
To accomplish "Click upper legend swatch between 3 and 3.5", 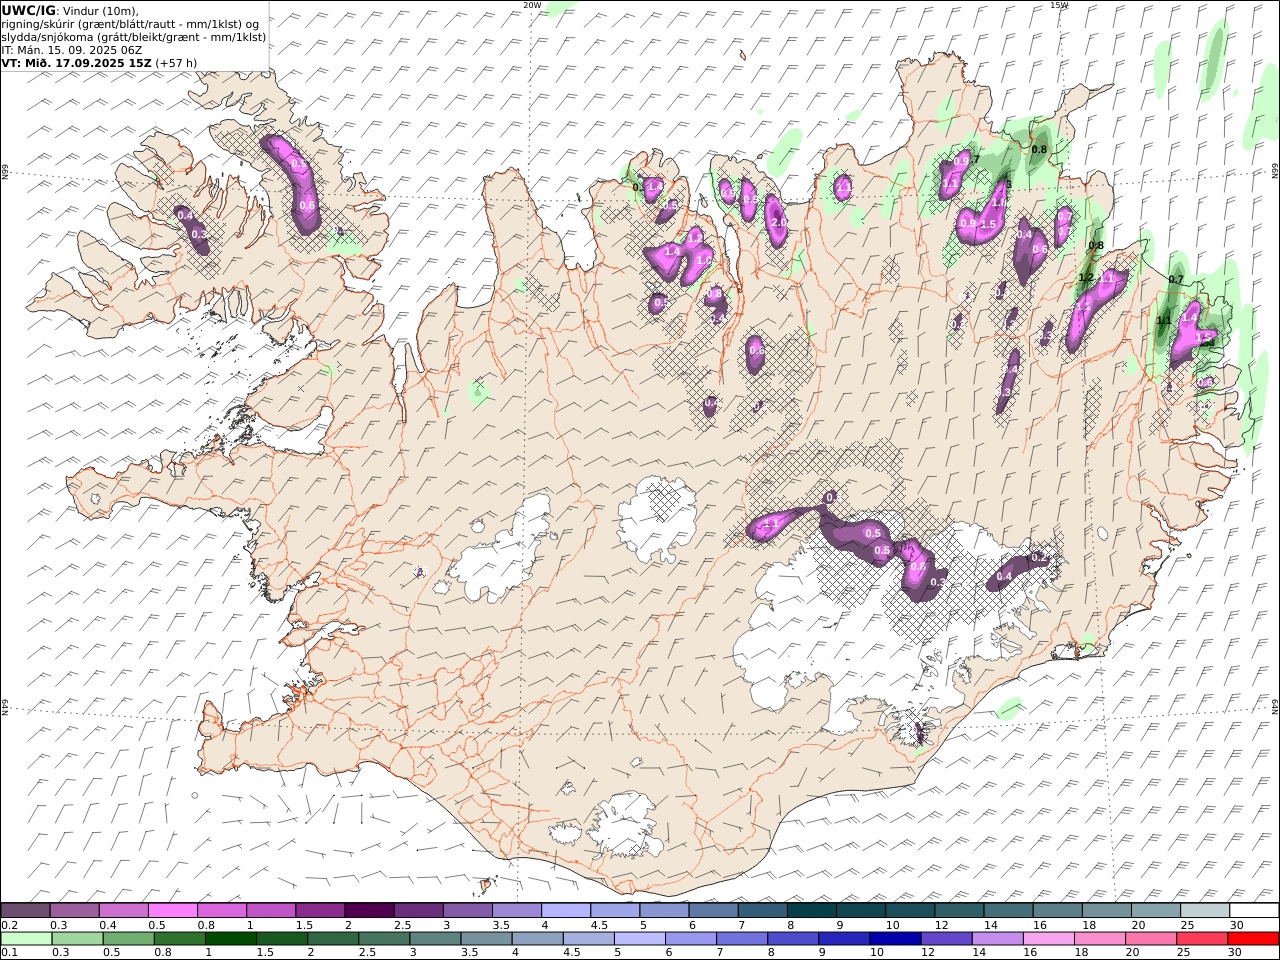I will 468,910.
